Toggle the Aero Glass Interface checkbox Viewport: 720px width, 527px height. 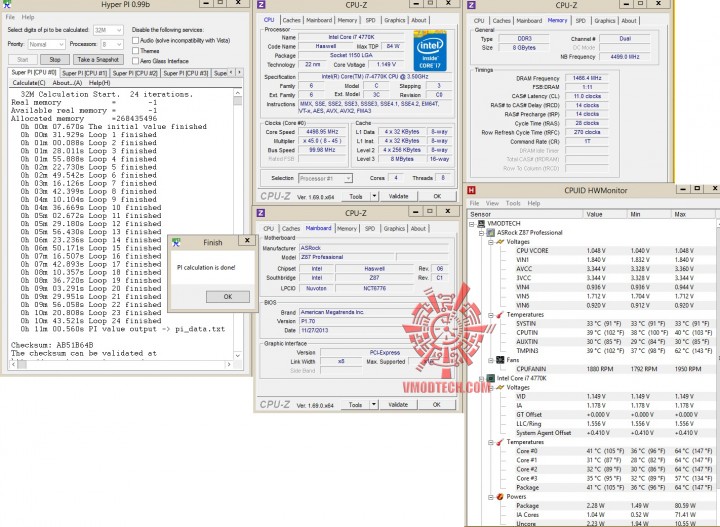[135, 61]
